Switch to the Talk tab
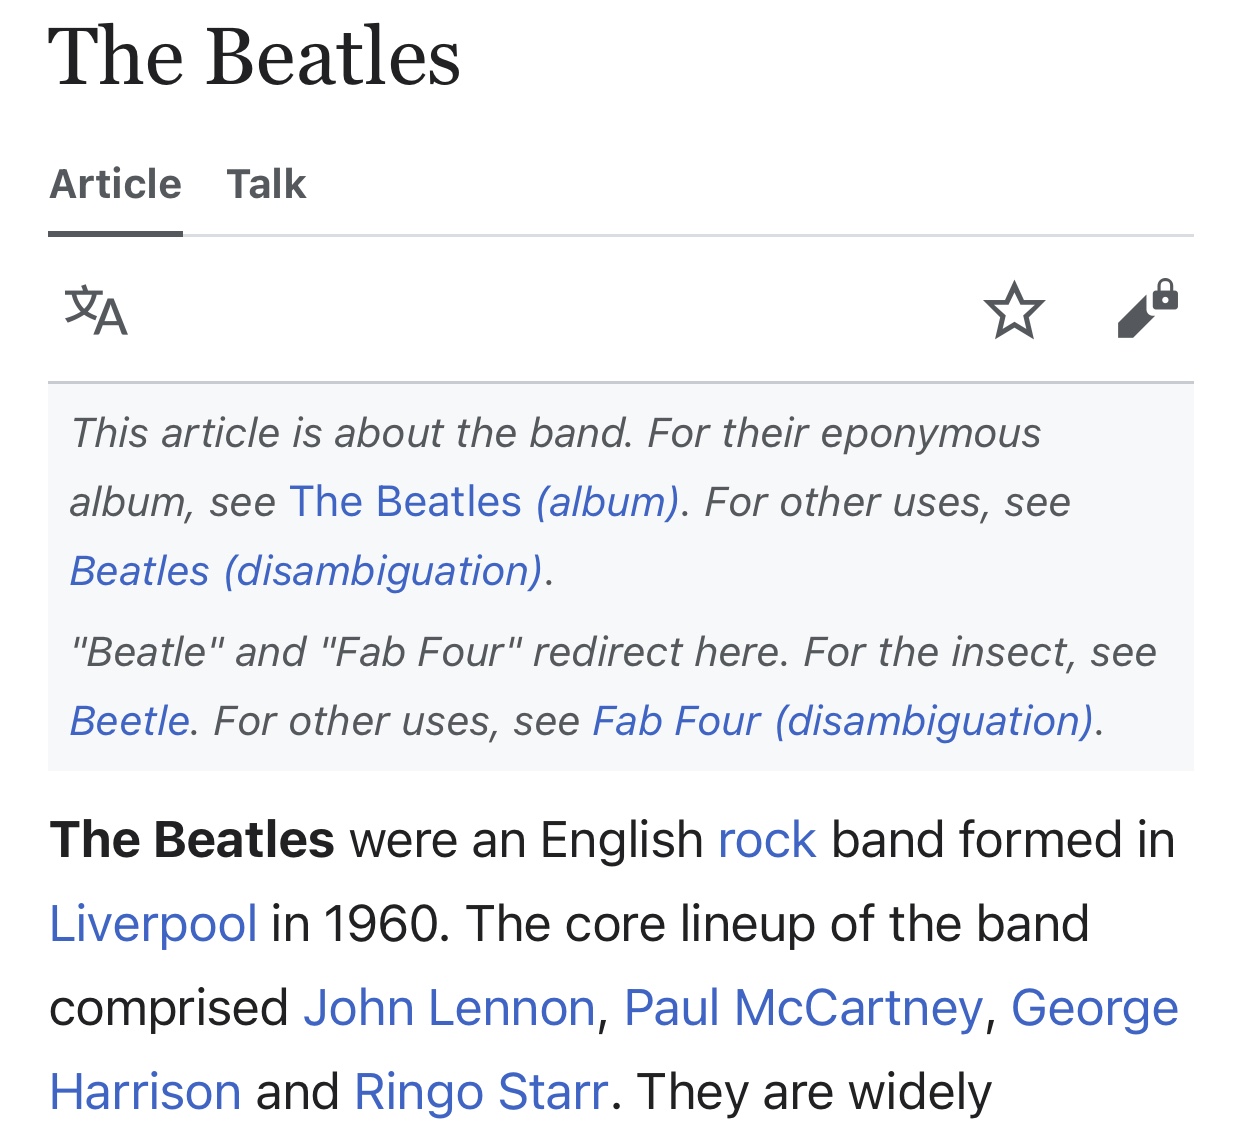The height and width of the screenshot is (1134, 1242). coord(266,185)
